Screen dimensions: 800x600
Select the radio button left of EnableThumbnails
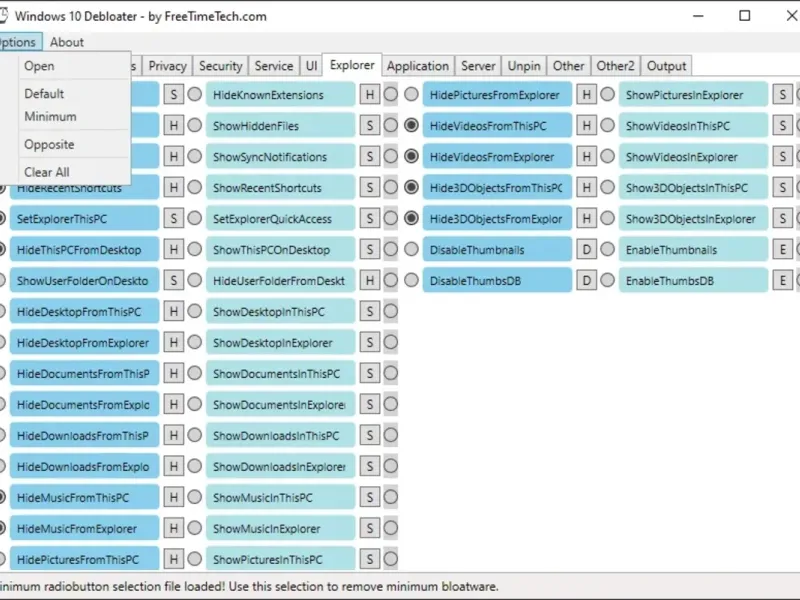point(607,249)
